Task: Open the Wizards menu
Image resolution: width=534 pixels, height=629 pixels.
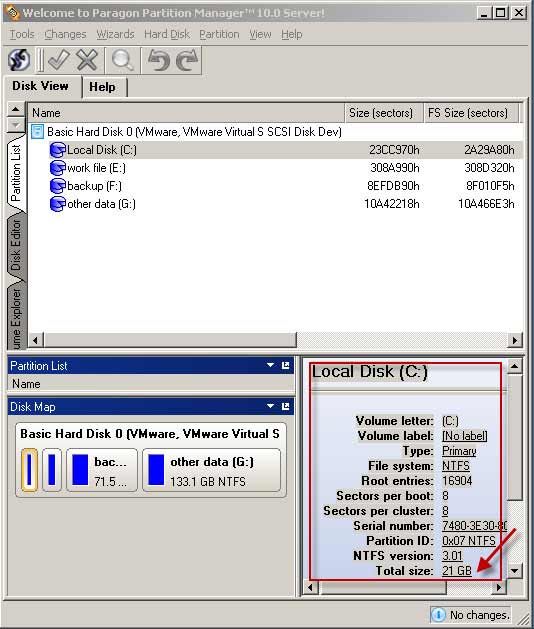Action: (115, 34)
